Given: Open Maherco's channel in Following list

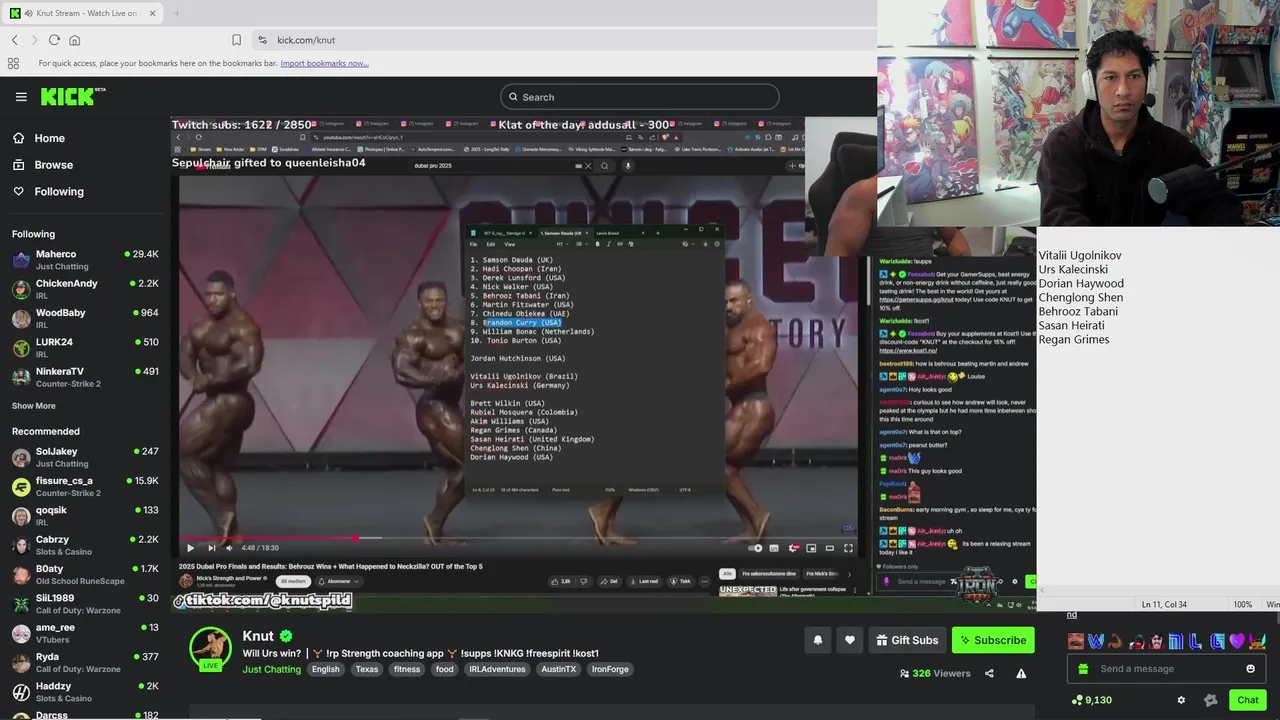Looking at the screenshot, I should [85, 260].
